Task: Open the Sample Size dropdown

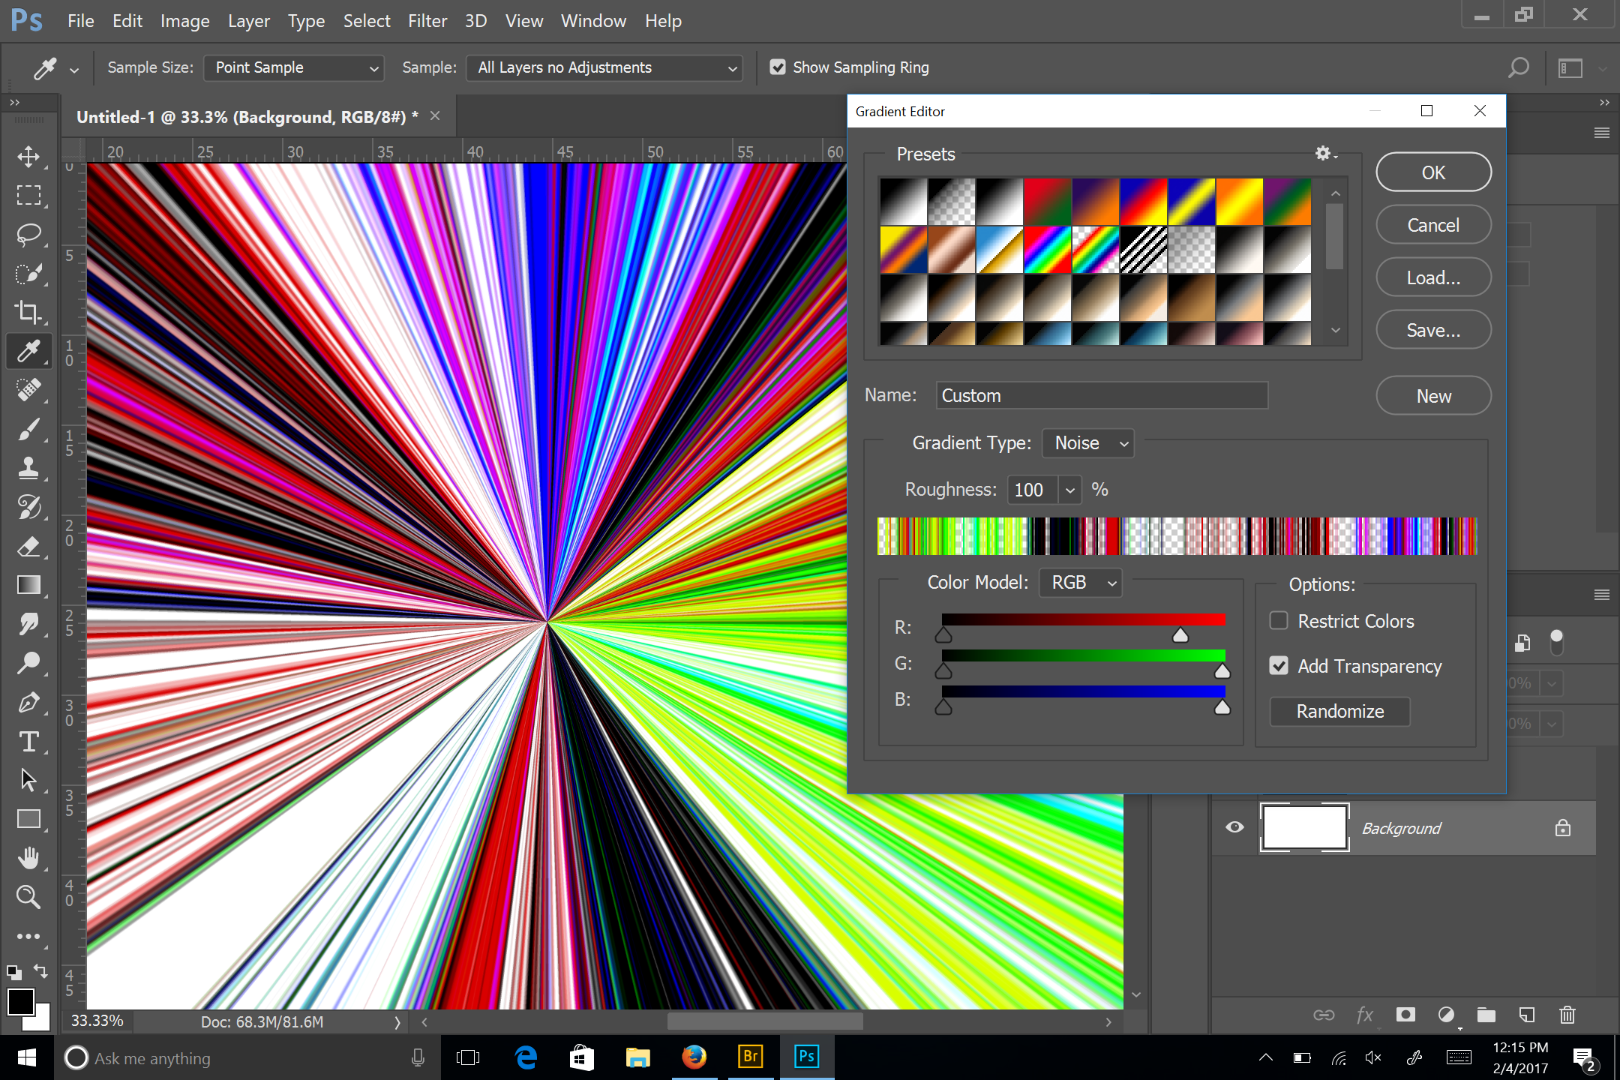Action: (x=295, y=68)
